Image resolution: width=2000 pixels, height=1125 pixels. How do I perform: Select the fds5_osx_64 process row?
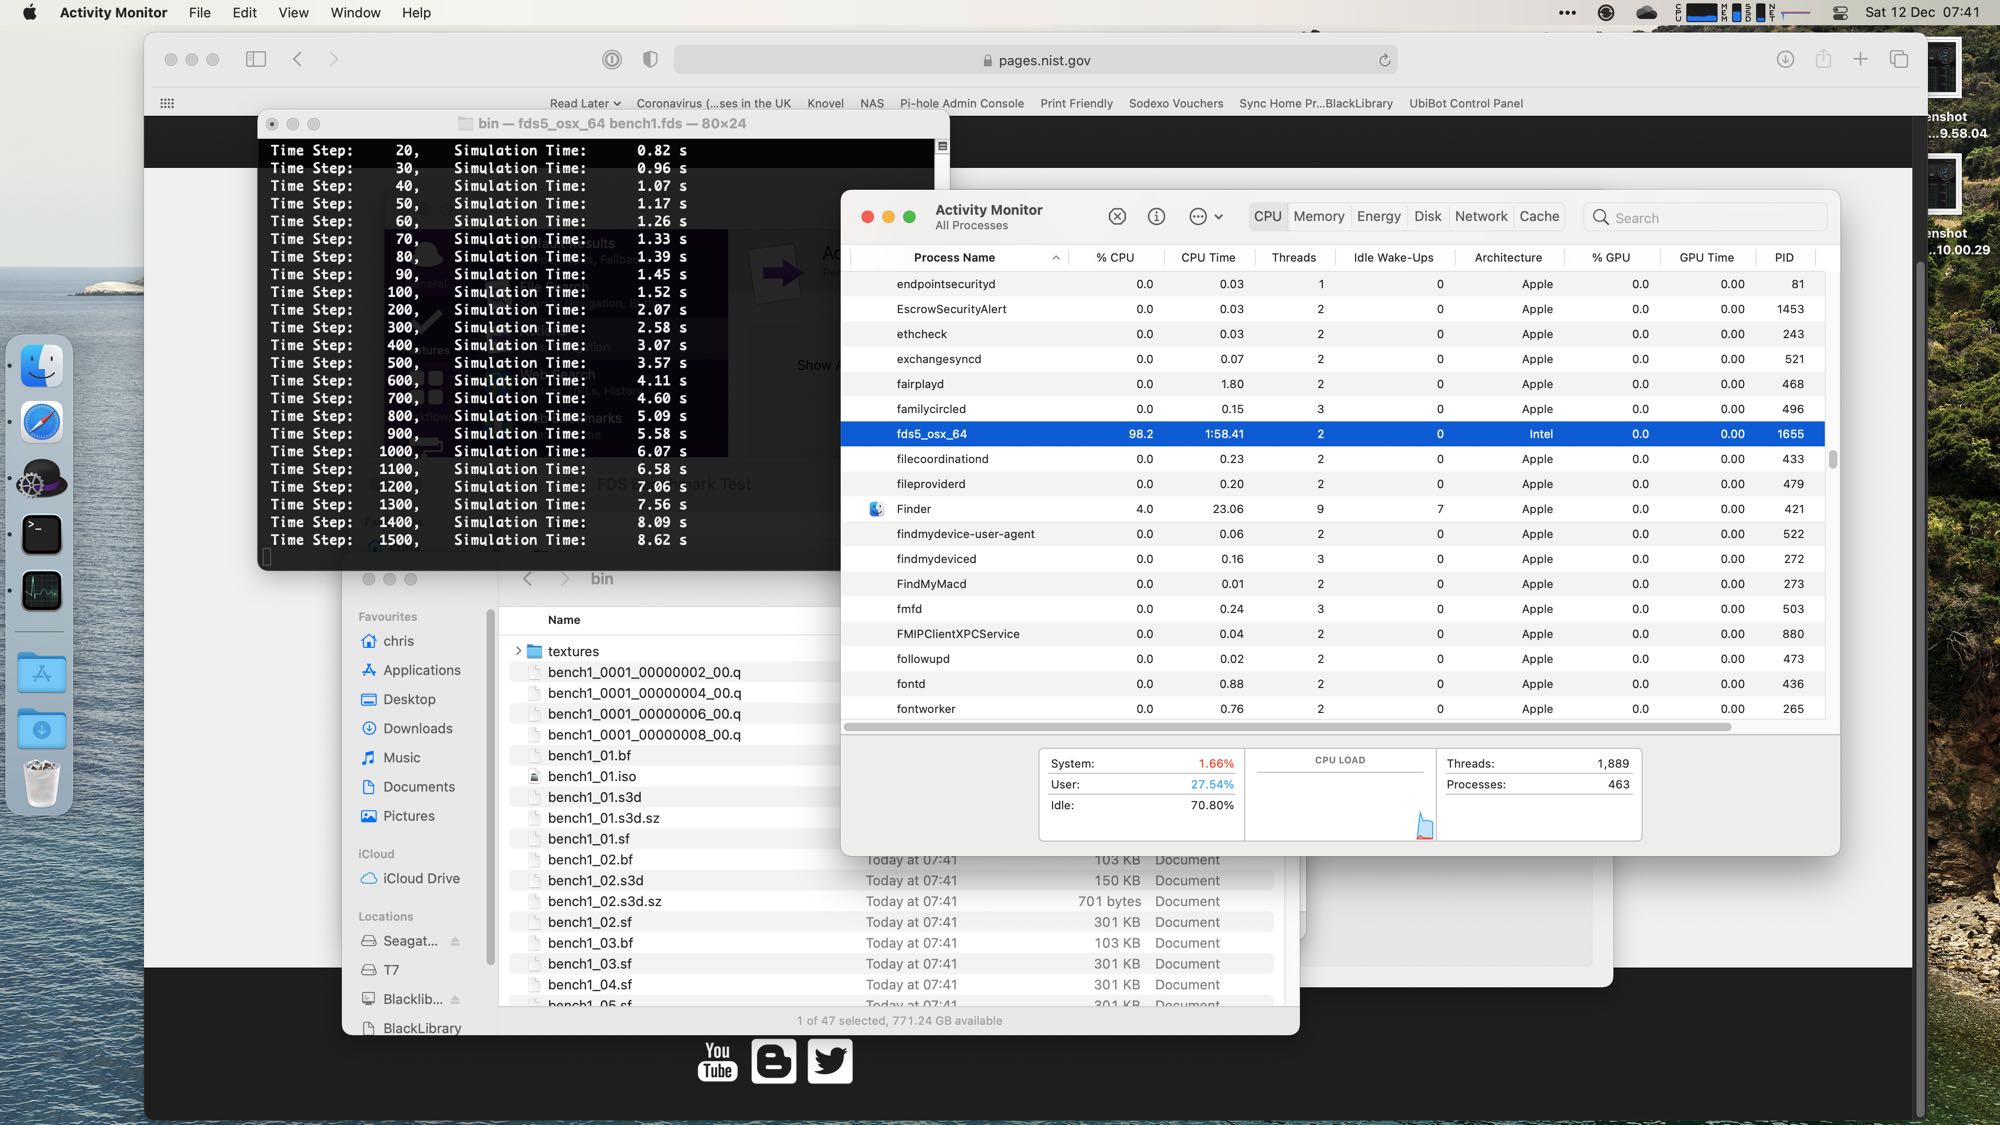(1332, 434)
